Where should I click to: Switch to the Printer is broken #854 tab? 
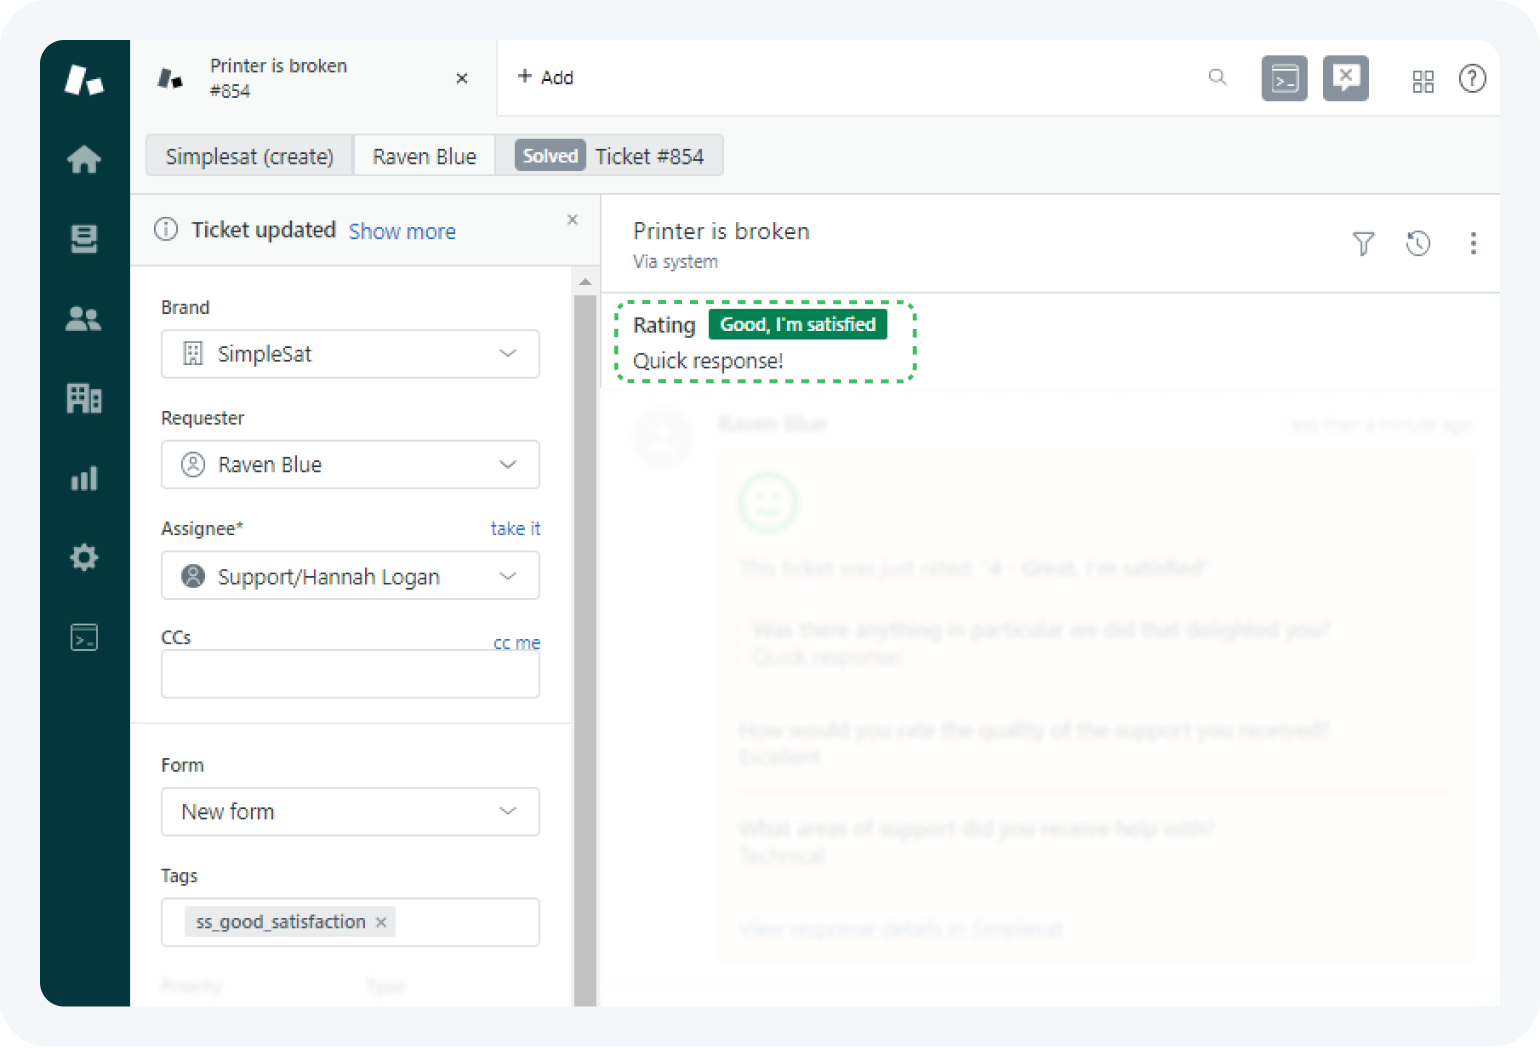pos(313,78)
